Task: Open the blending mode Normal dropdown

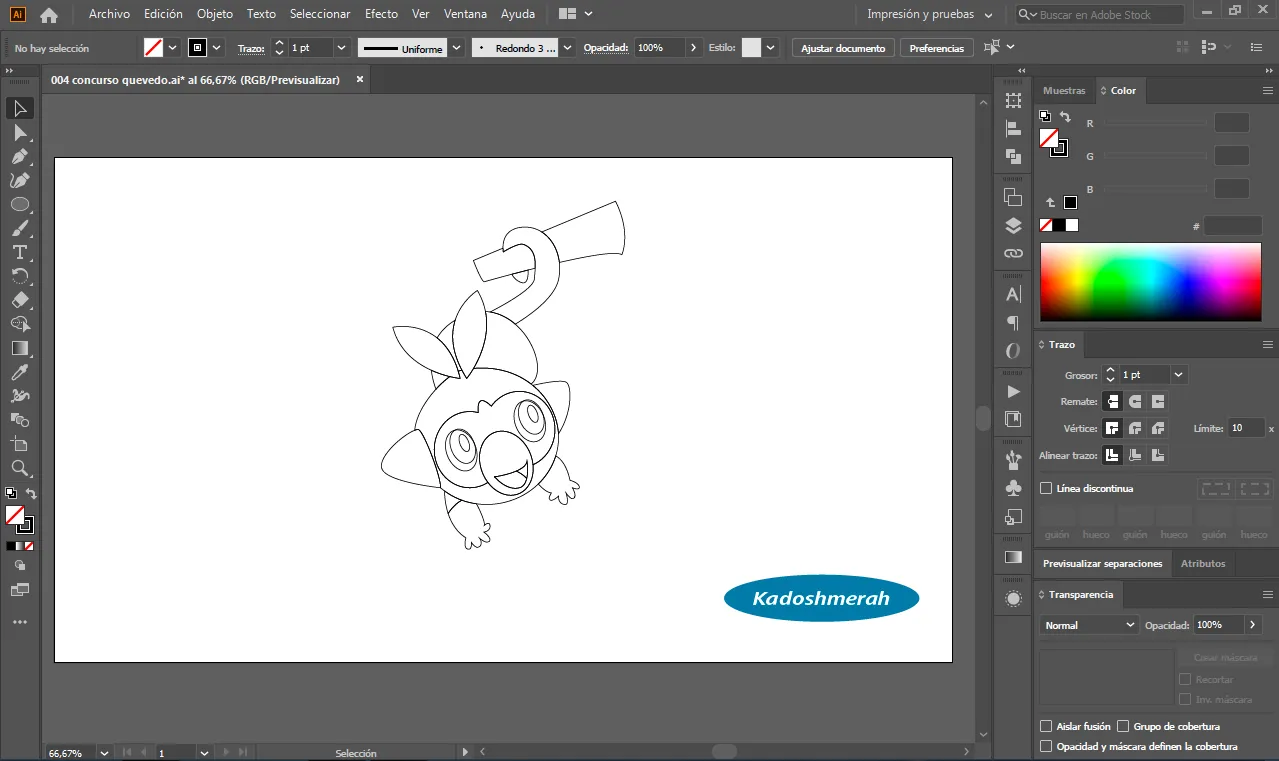Action: click(1089, 625)
